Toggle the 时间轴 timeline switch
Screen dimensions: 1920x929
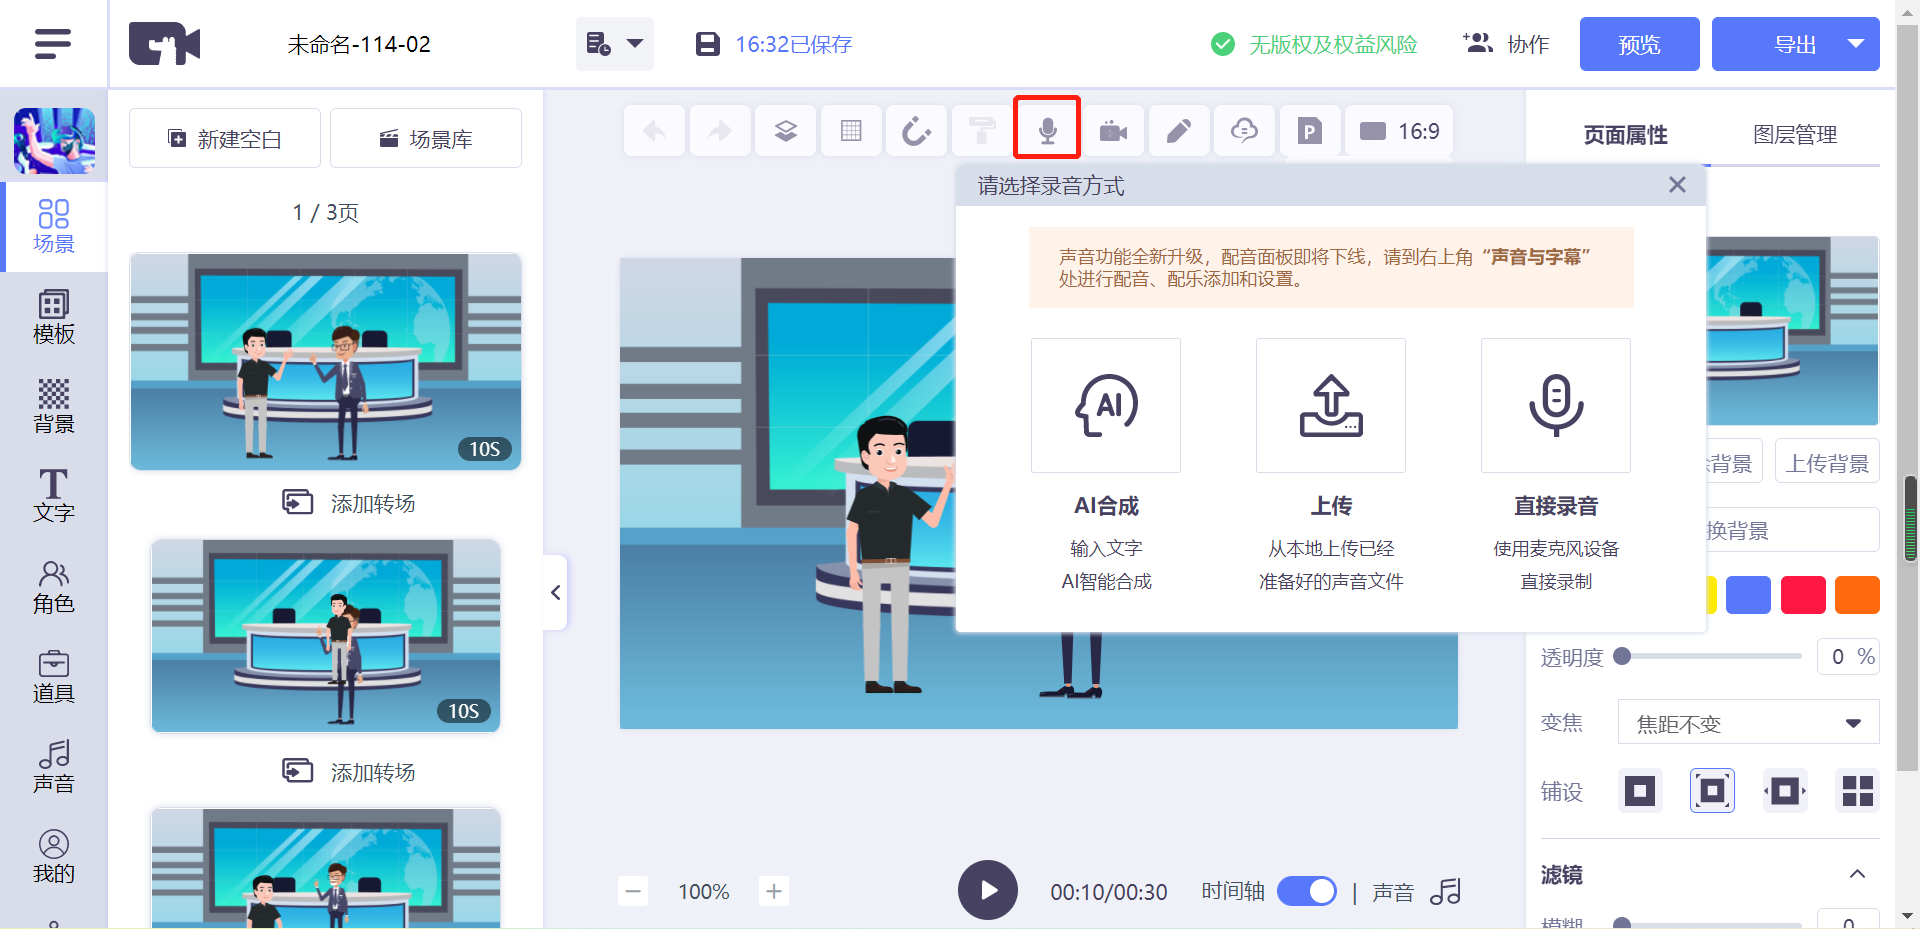pos(1307,890)
